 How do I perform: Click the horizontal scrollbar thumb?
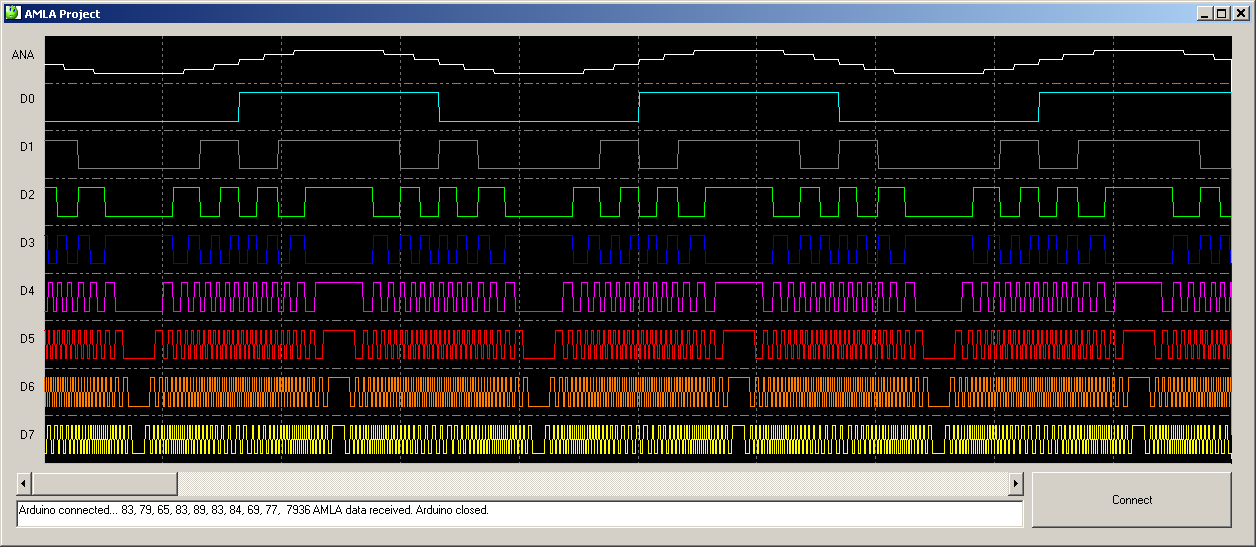pos(104,484)
